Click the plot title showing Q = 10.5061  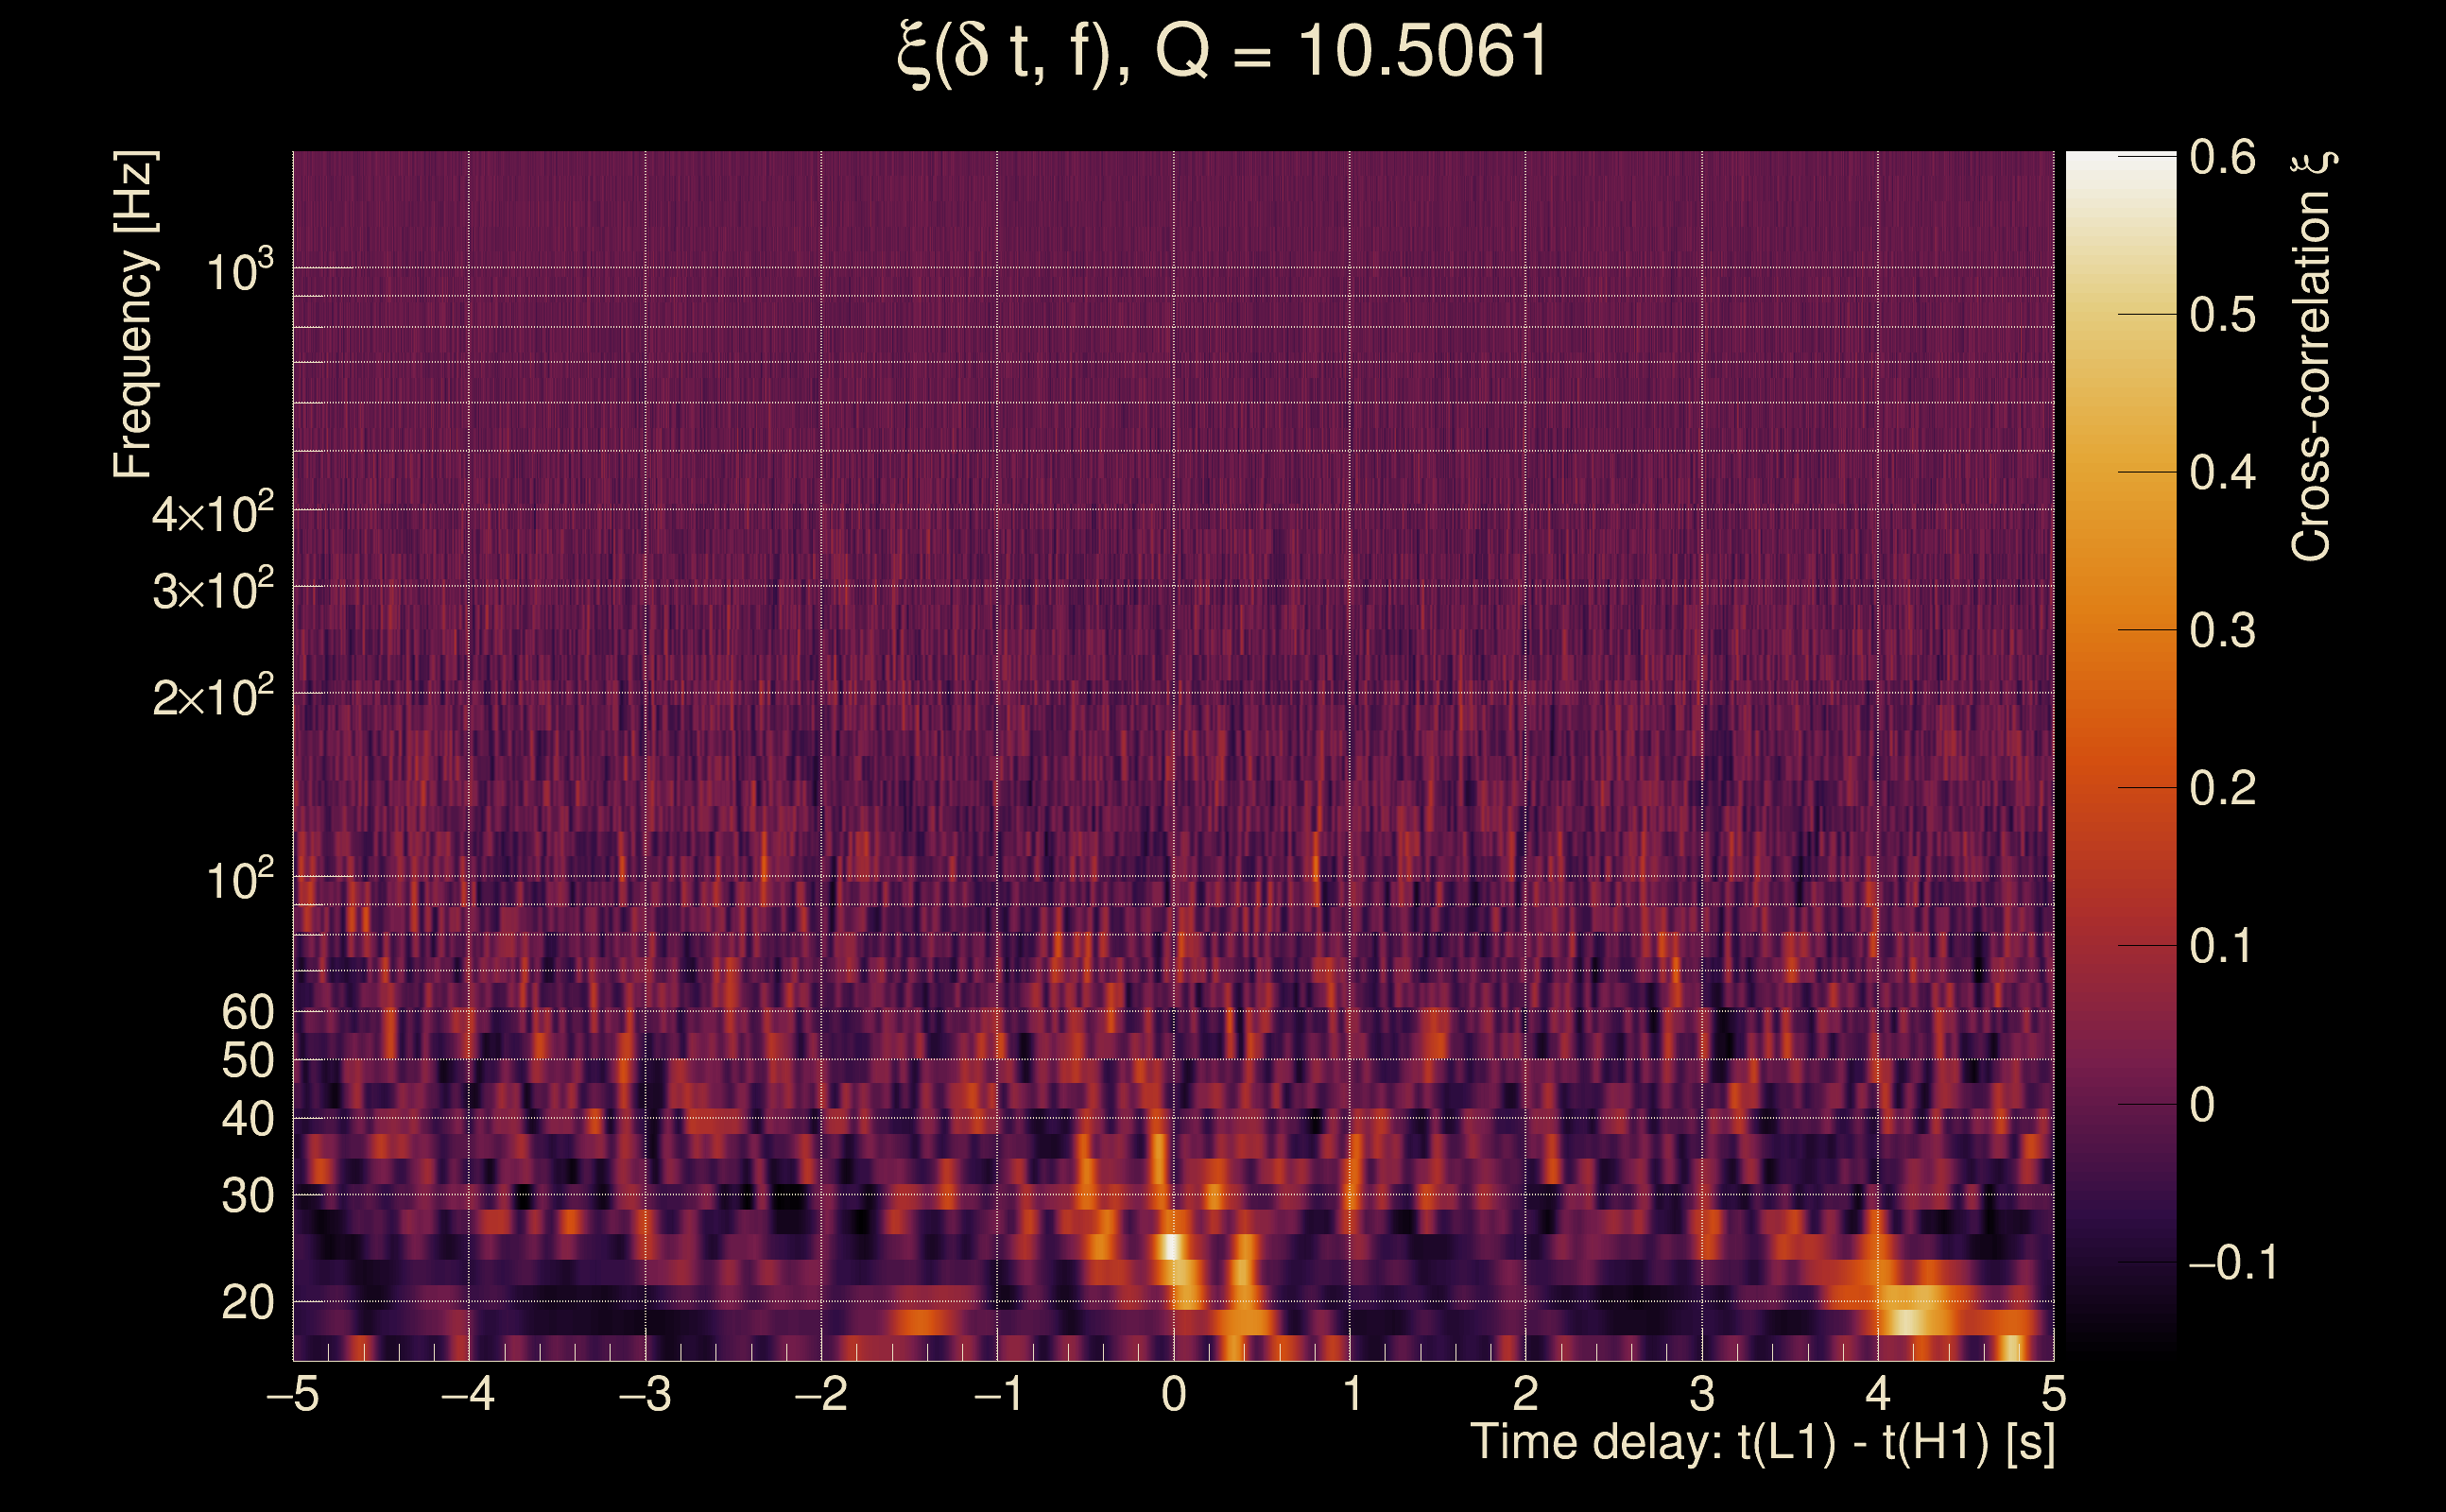pos(1222,52)
